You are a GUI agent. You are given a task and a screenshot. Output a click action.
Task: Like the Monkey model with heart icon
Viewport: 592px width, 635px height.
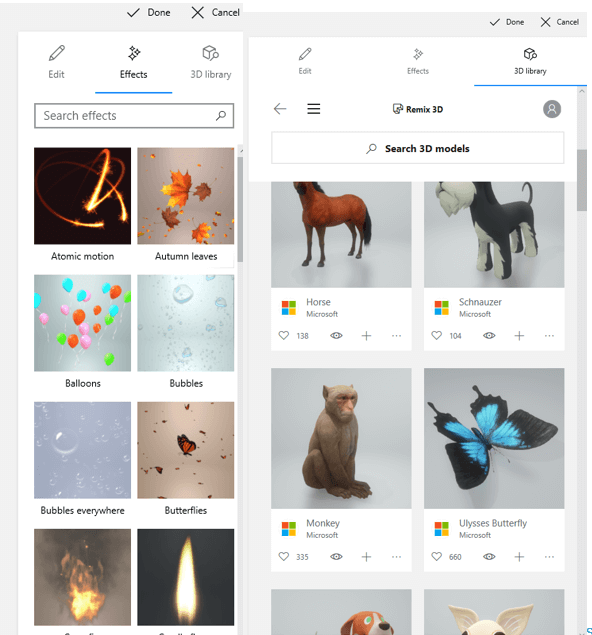click(284, 556)
